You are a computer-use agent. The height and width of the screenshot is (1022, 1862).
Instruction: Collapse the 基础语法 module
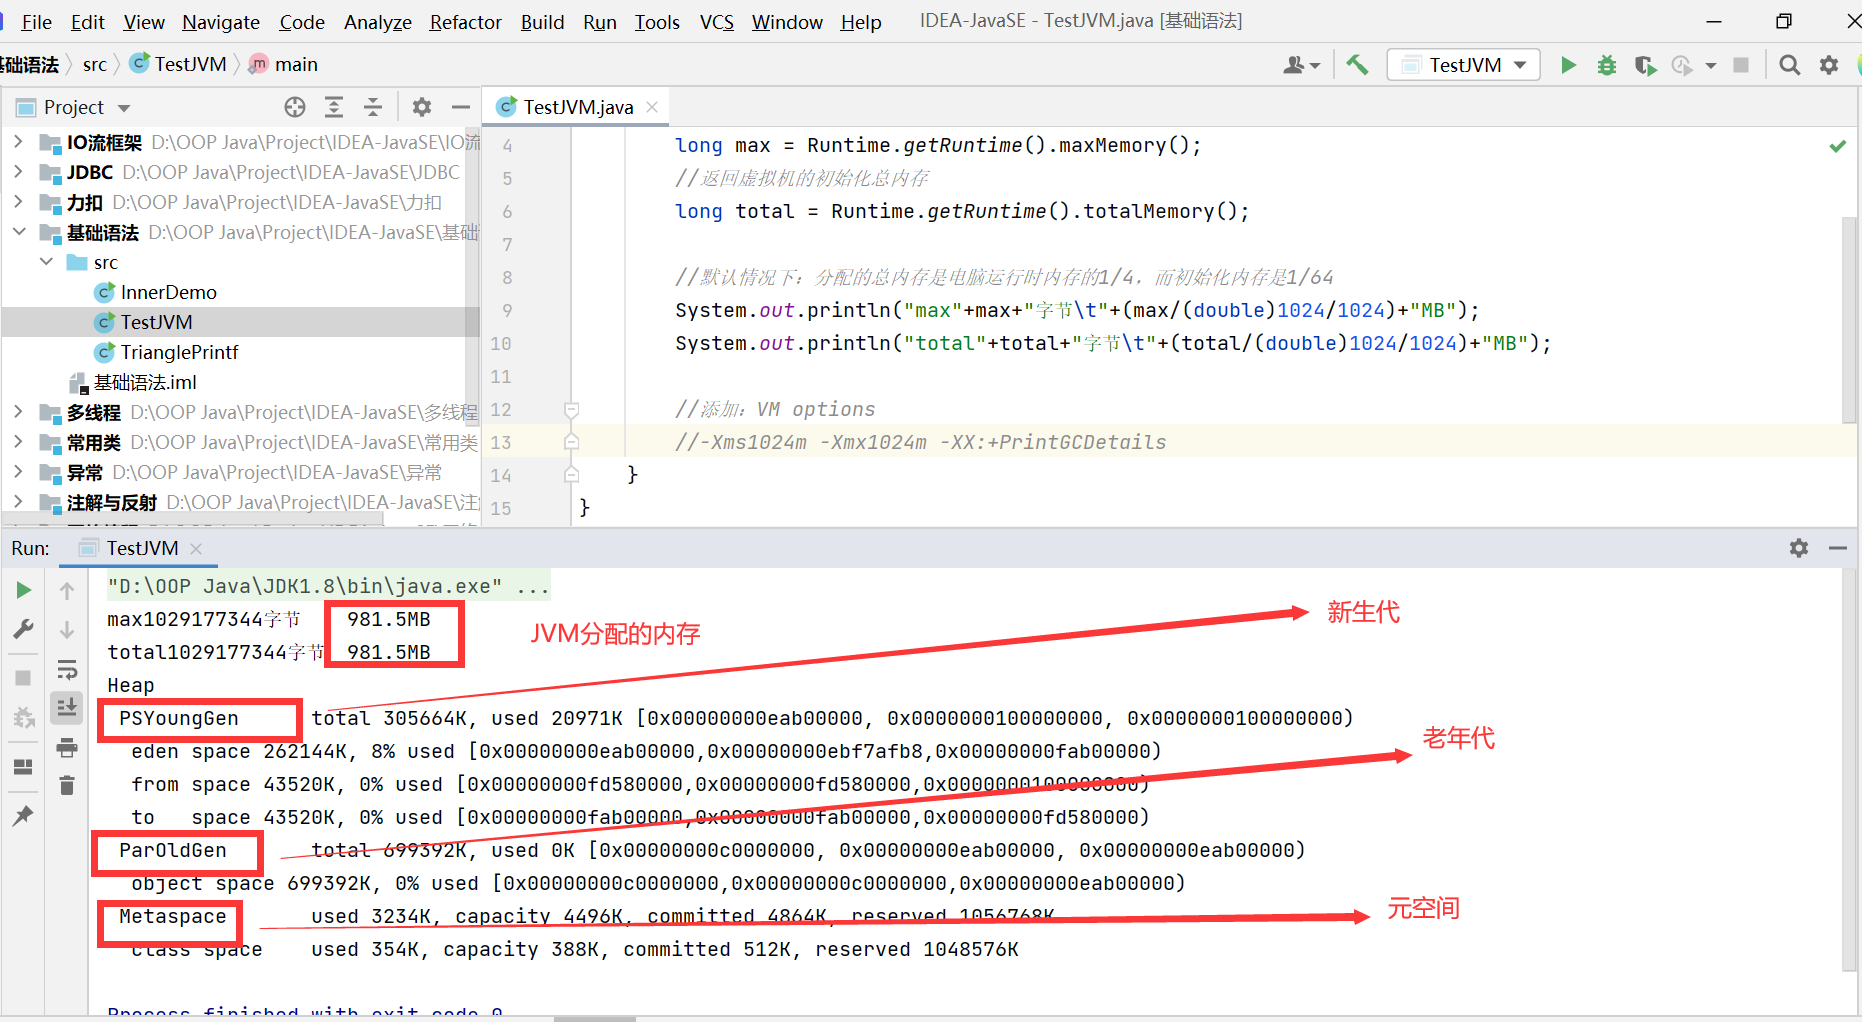[18, 232]
